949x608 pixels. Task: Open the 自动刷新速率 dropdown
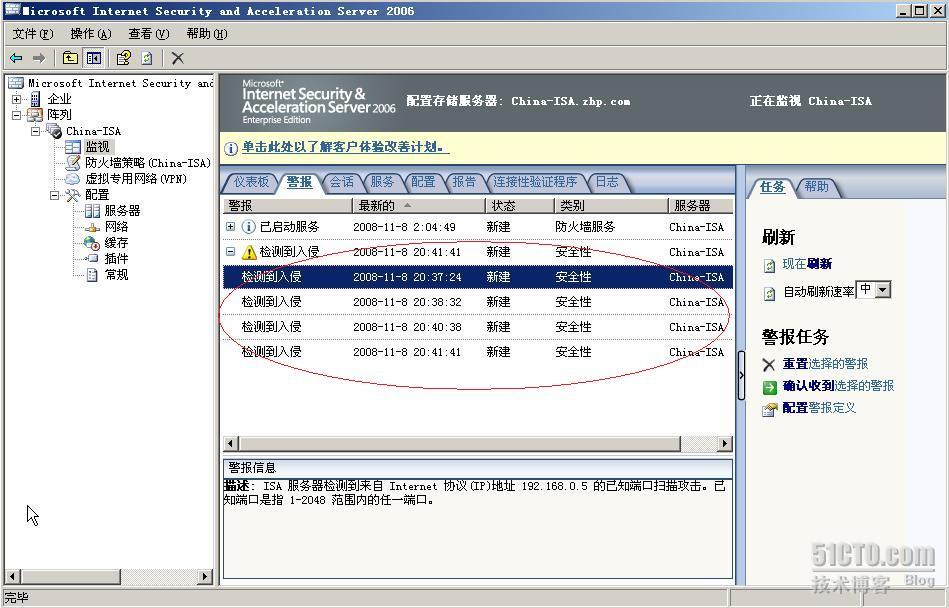tap(883, 290)
